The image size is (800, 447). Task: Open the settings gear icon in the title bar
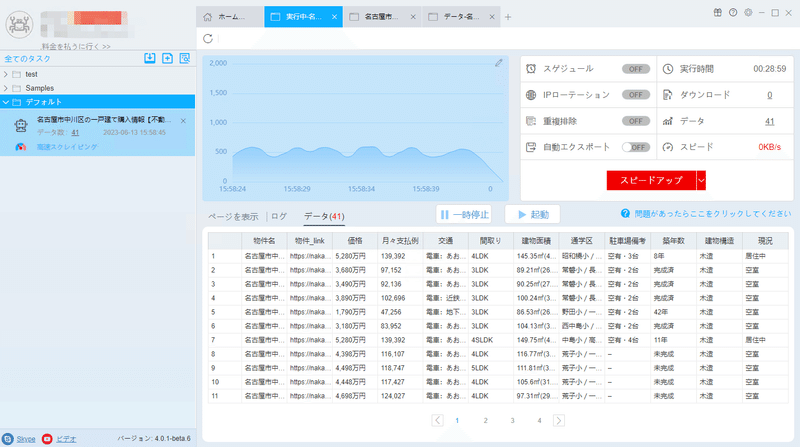[x=748, y=12]
